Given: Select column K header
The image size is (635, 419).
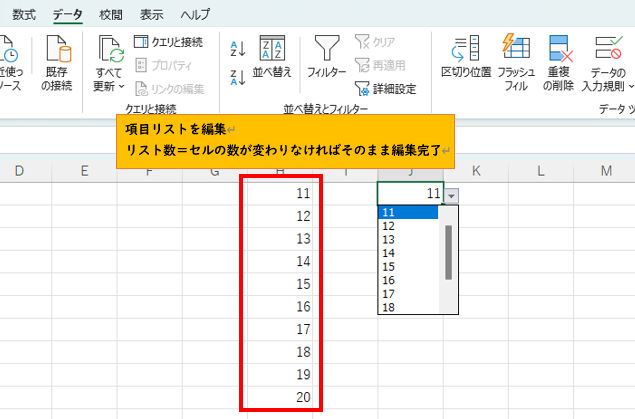Looking at the screenshot, I should [x=476, y=171].
